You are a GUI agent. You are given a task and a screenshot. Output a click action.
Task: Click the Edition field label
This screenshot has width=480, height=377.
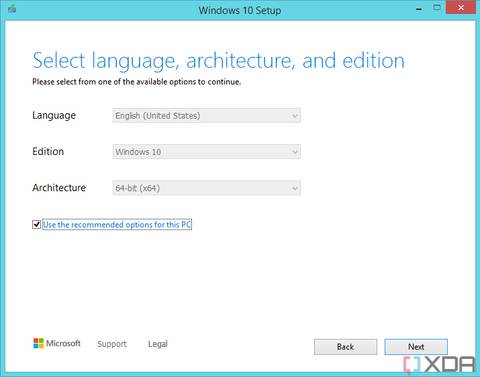[48, 151]
